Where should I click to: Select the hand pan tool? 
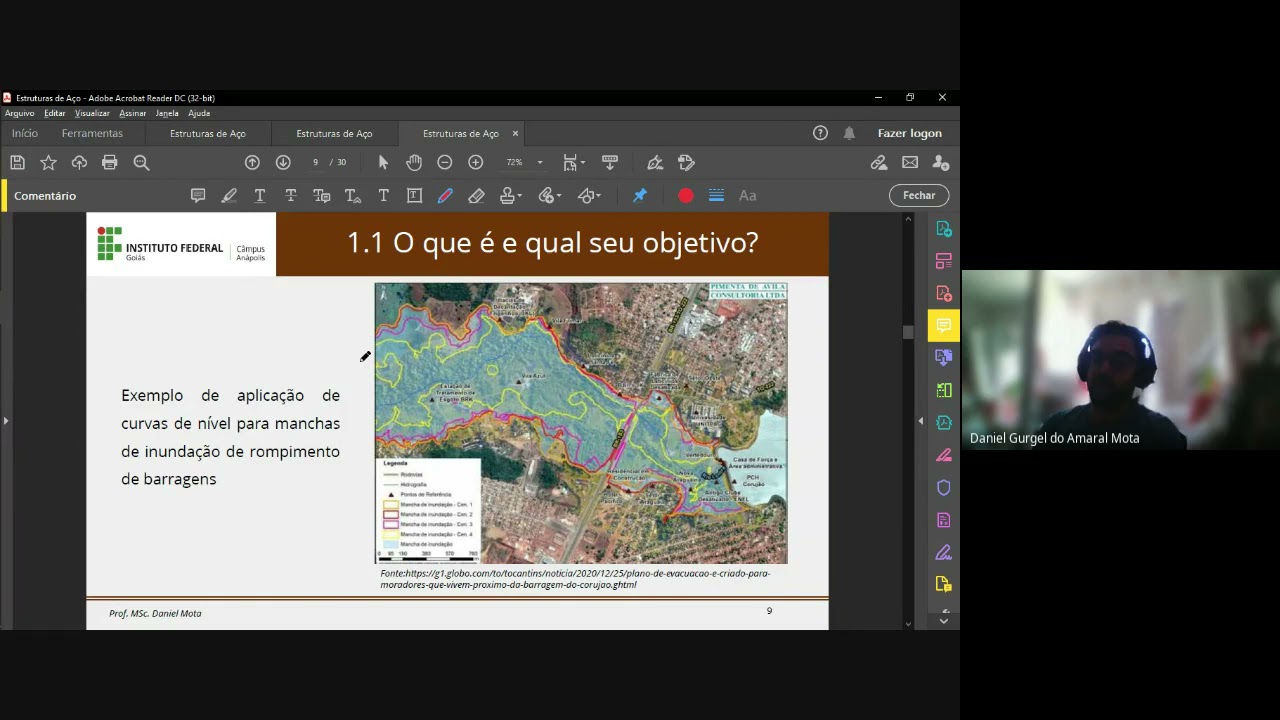click(414, 162)
